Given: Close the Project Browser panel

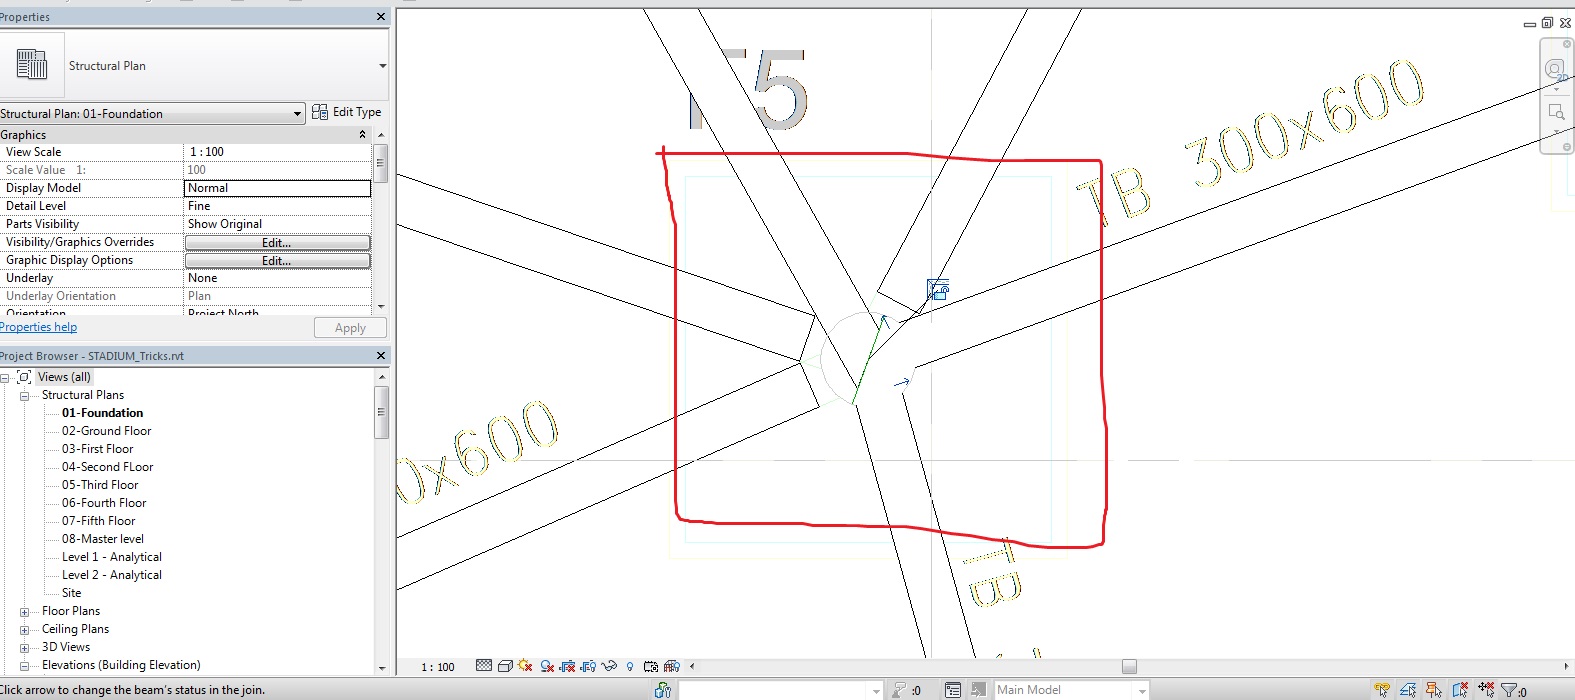Looking at the screenshot, I should click(x=380, y=356).
